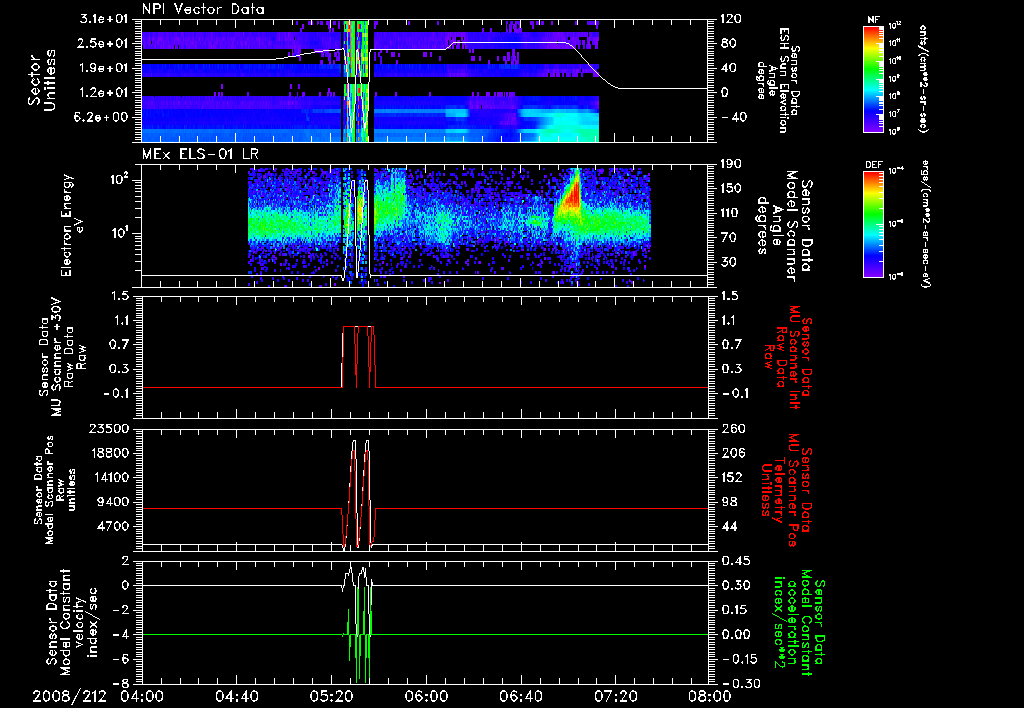Click the "DEF" caption above the color bar
Viewport: 1024px width, 708px height.
point(873,165)
